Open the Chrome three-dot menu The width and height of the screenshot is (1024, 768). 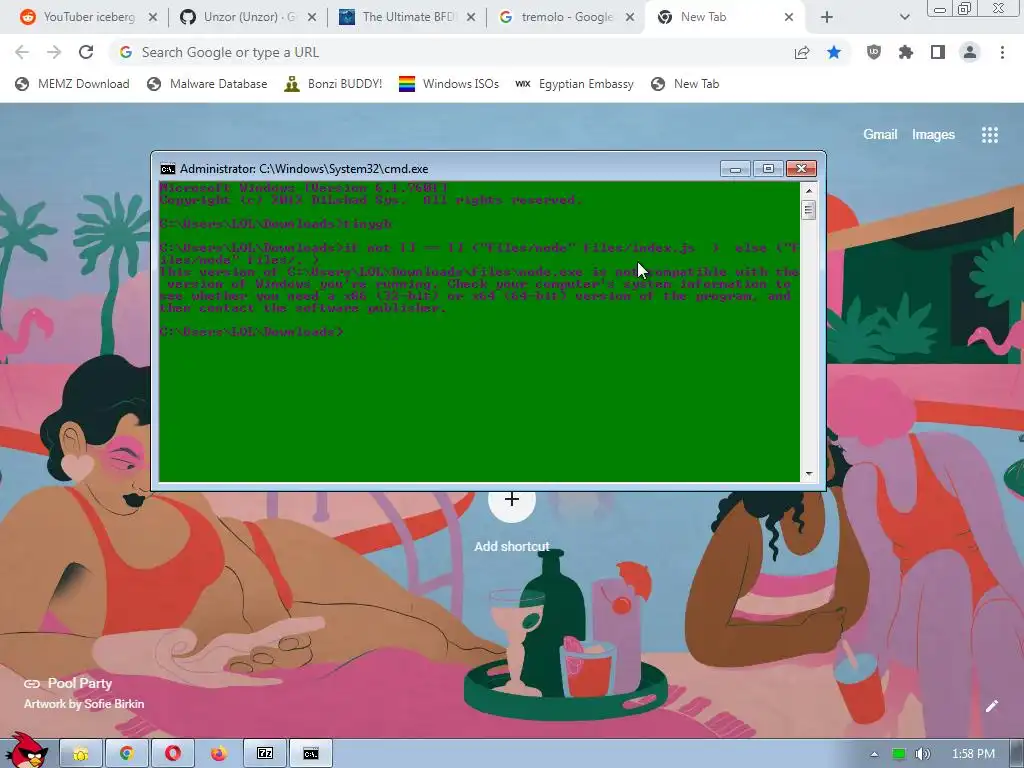1002,52
